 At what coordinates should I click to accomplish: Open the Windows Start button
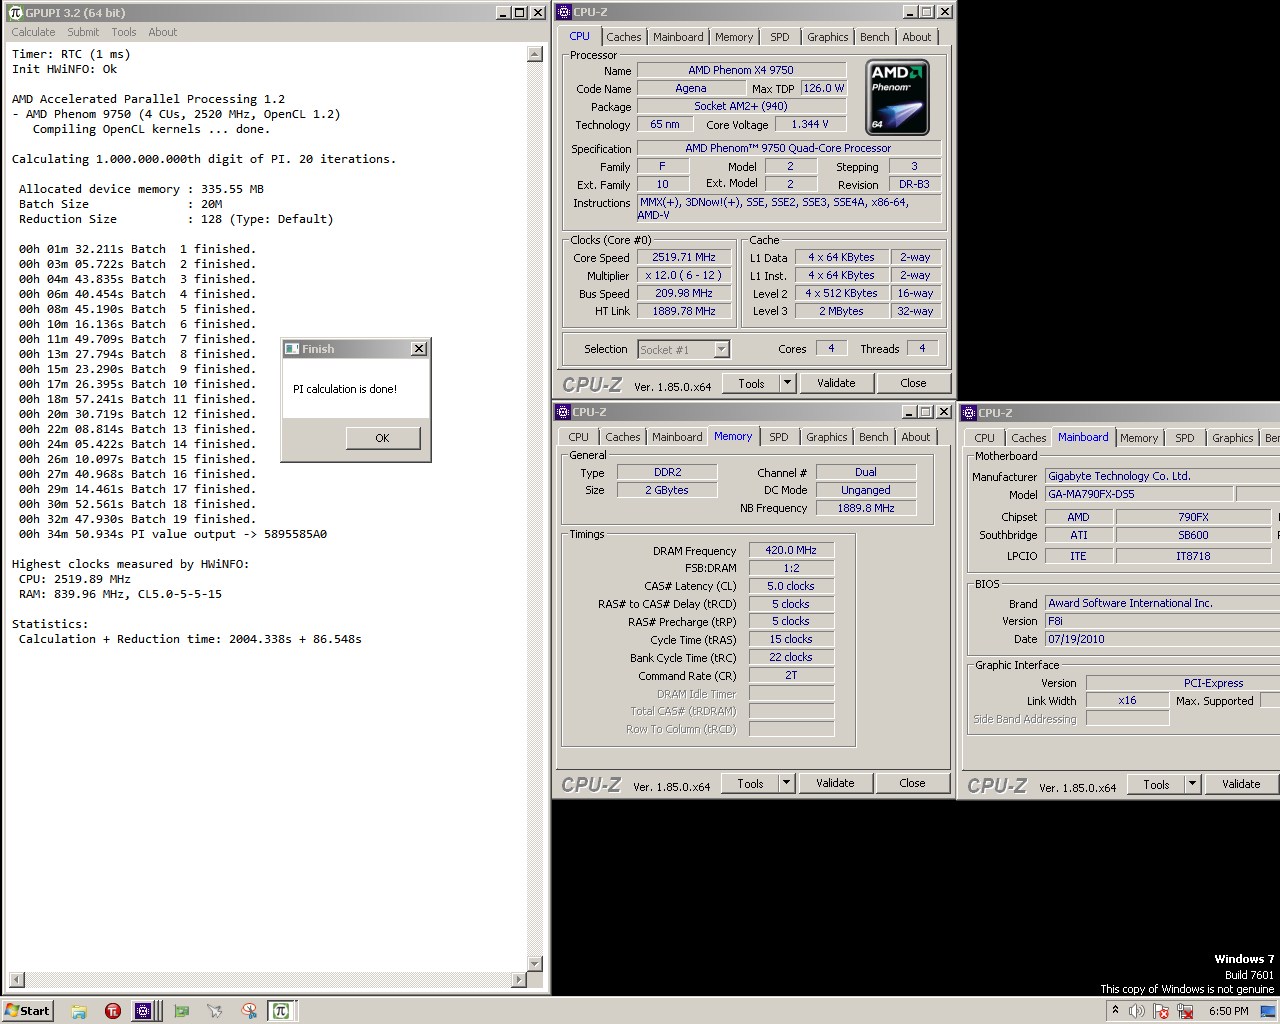click(x=28, y=1010)
